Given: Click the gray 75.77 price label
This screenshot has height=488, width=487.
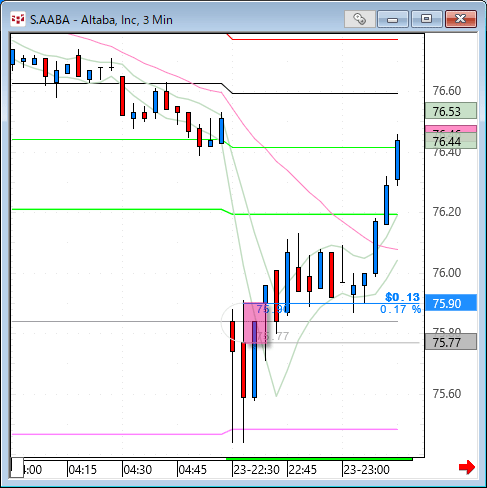Looking at the screenshot, I should pos(451,343).
